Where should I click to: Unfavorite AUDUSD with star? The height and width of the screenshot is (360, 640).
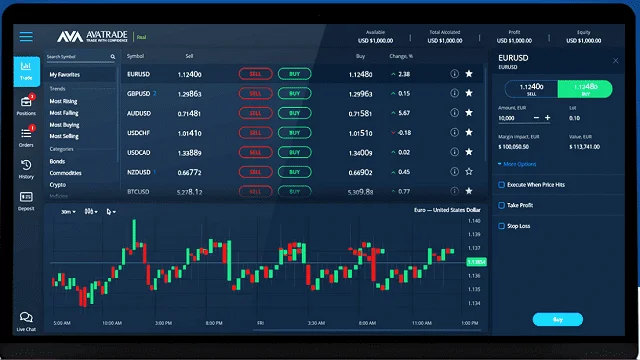469,112
